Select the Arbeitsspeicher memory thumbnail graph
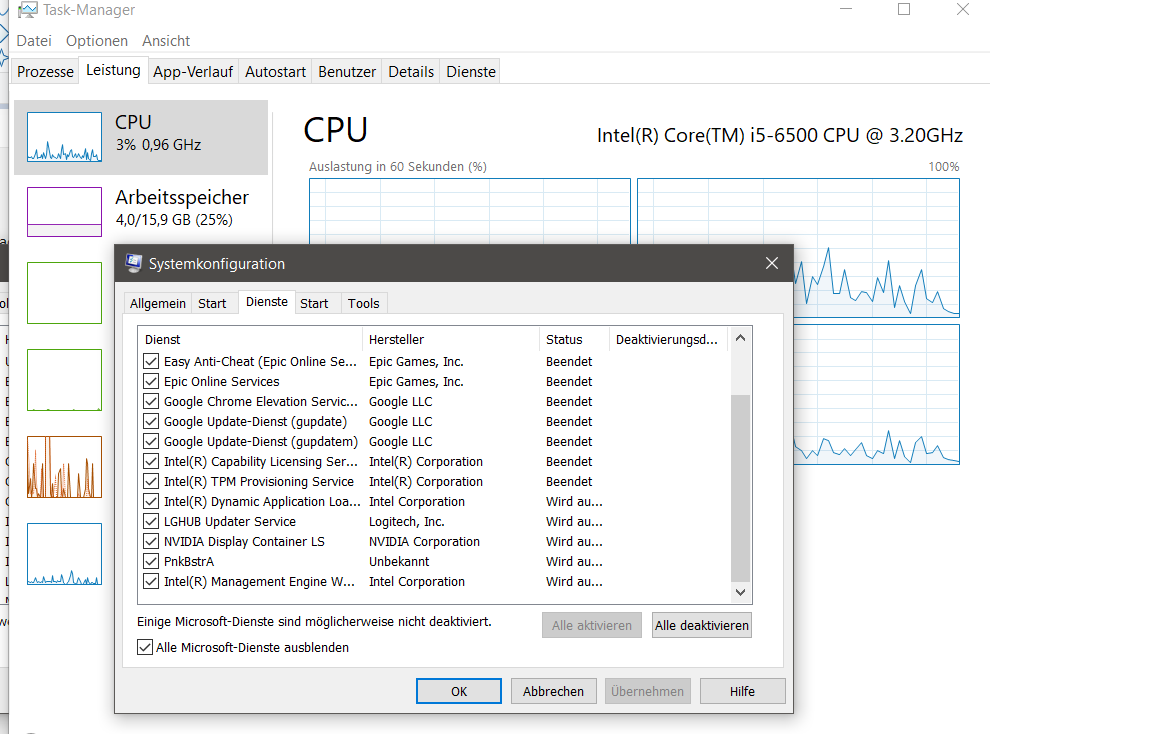The width and height of the screenshot is (1152, 734). coord(65,212)
